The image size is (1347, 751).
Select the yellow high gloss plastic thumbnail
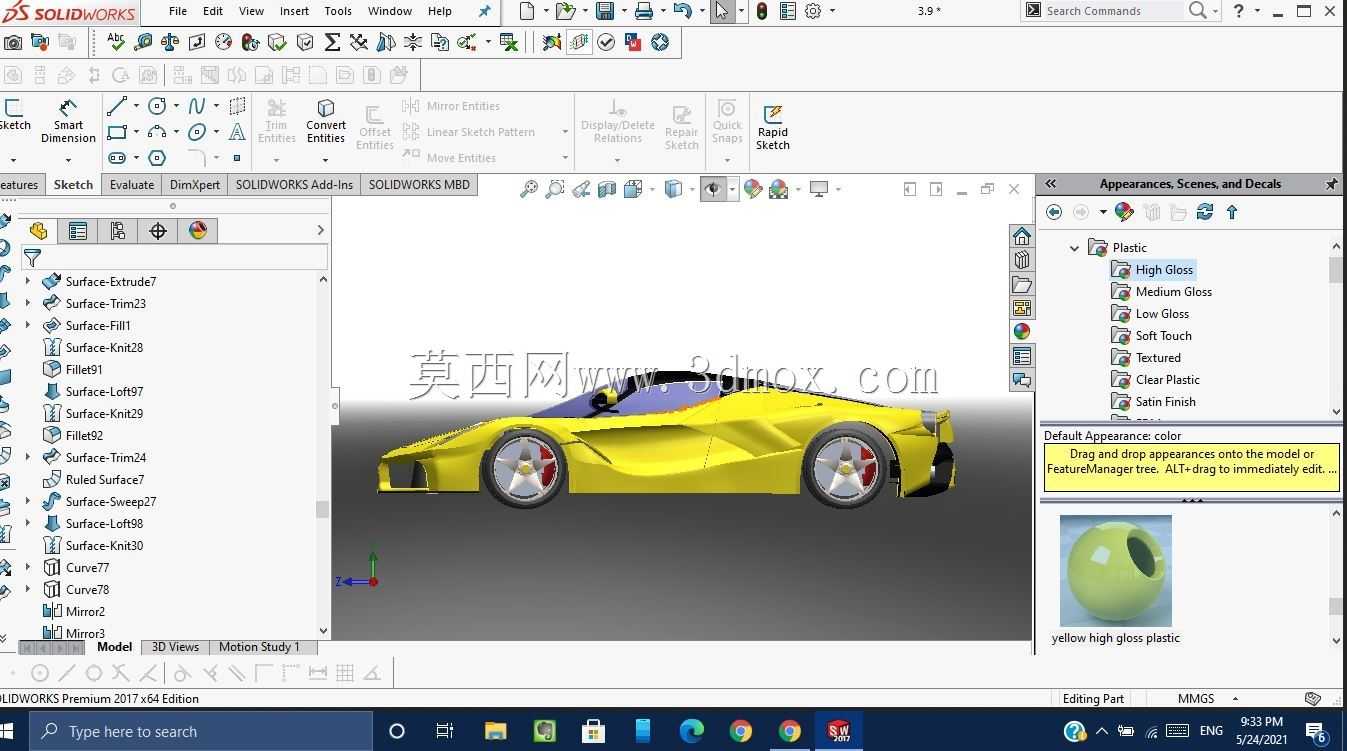[1115, 571]
